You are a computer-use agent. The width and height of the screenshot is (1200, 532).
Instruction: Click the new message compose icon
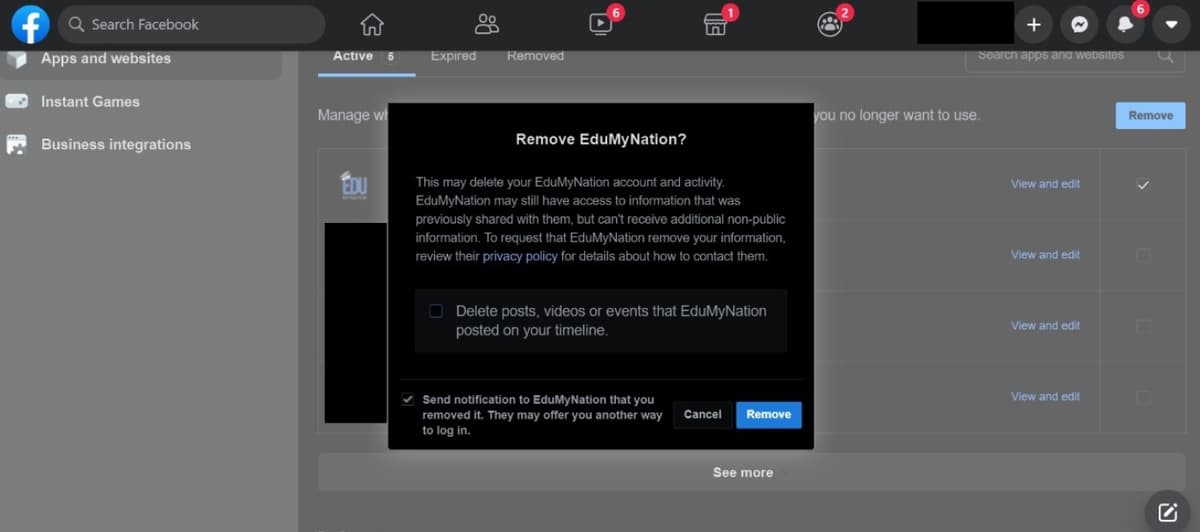pyautogui.click(x=1167, y=511)
